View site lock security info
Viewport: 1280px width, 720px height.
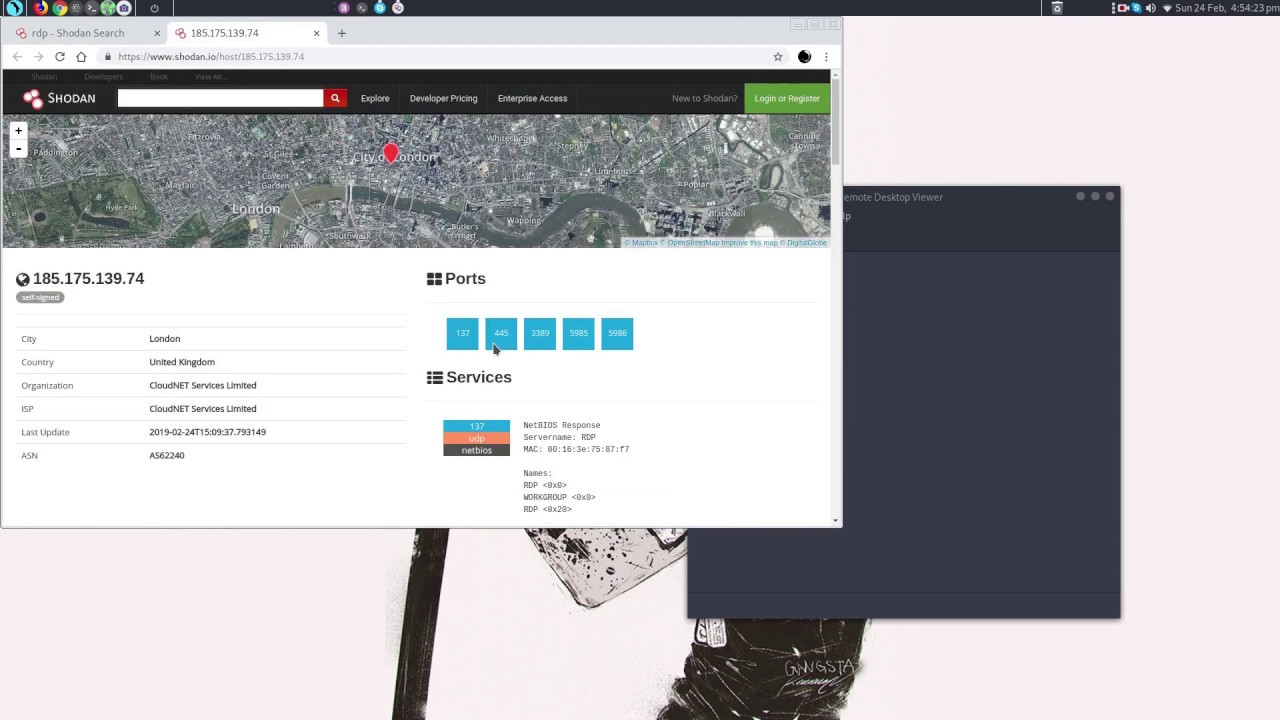click(x=108, y=57)
